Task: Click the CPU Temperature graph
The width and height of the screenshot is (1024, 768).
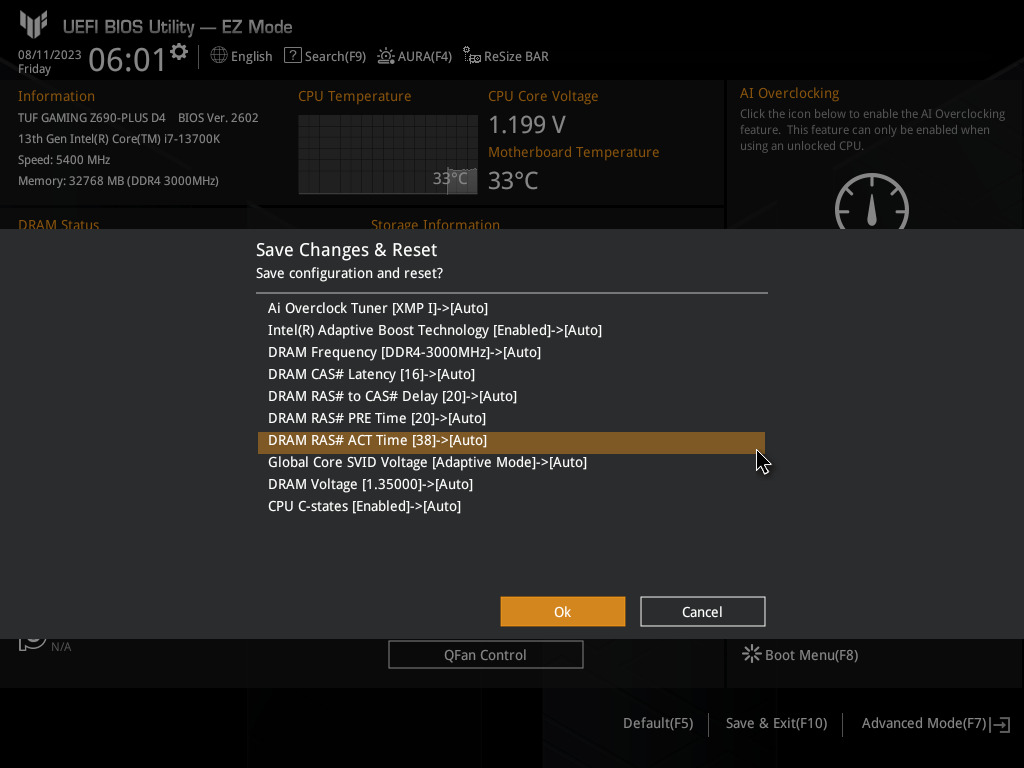Action: (x=388, y=155)
